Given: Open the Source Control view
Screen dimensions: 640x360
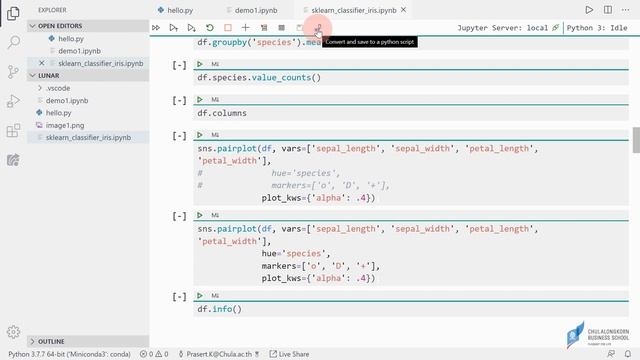Looking at the screenshot, I should (x=13, y=71).
